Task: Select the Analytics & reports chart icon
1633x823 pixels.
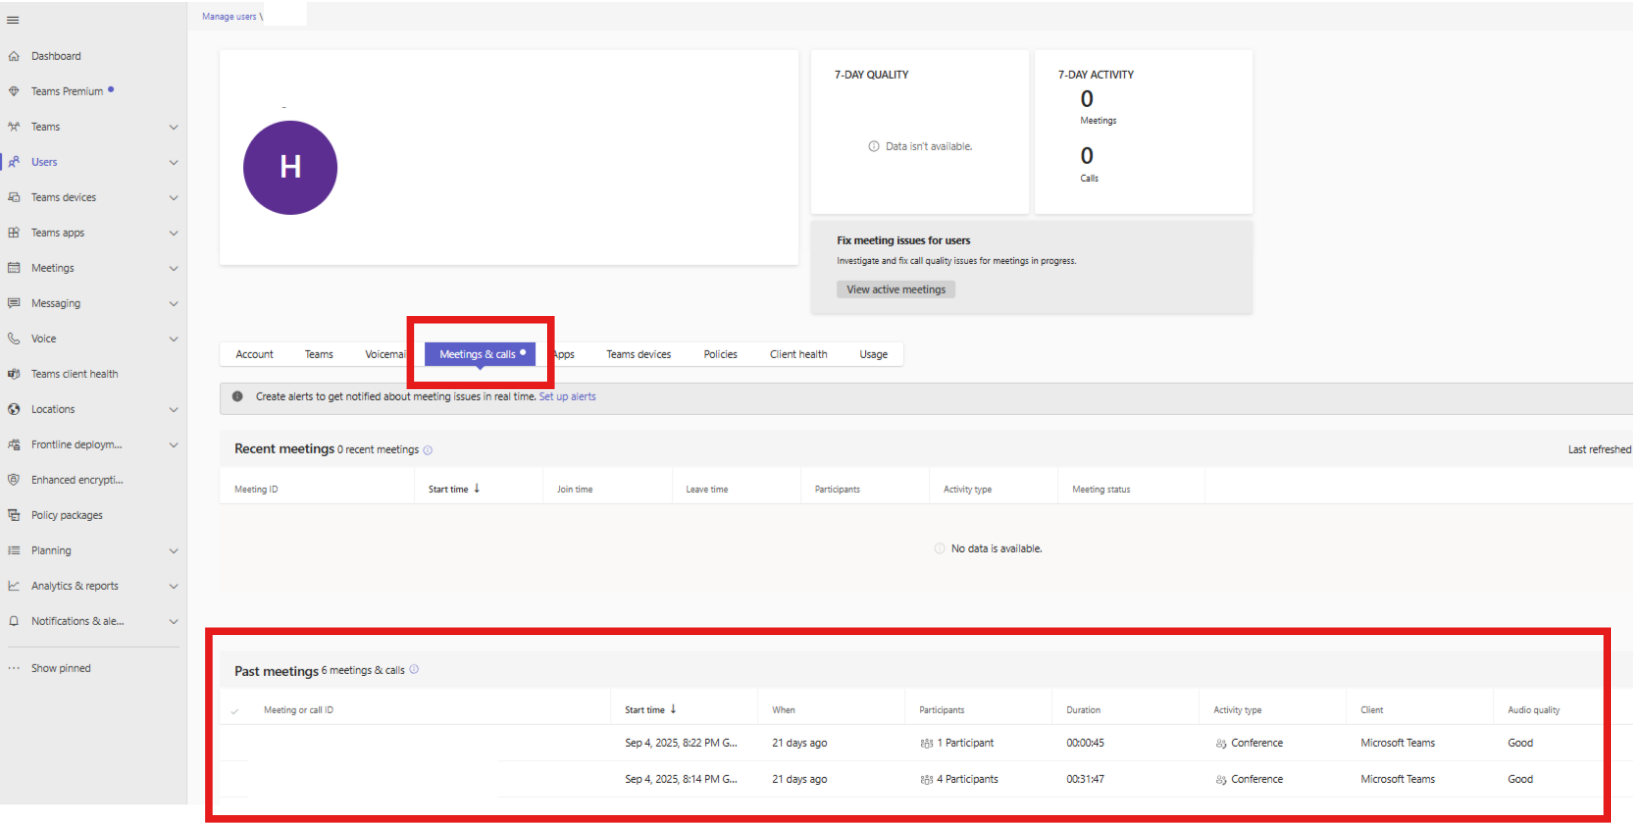Action: point(14,586)
